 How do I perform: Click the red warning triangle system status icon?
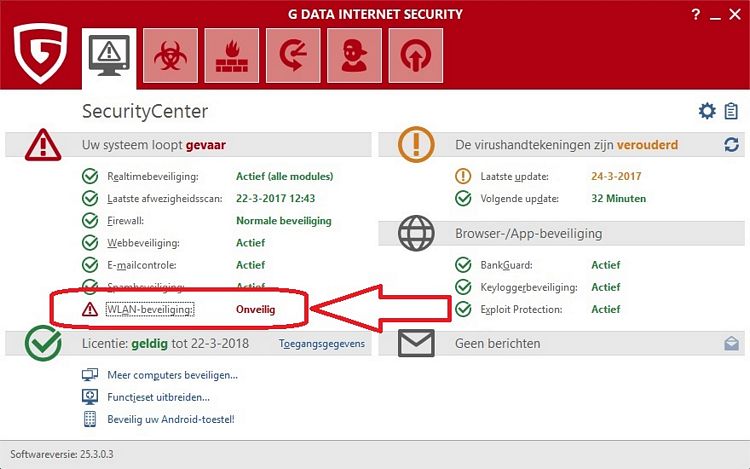pos(43,144)
